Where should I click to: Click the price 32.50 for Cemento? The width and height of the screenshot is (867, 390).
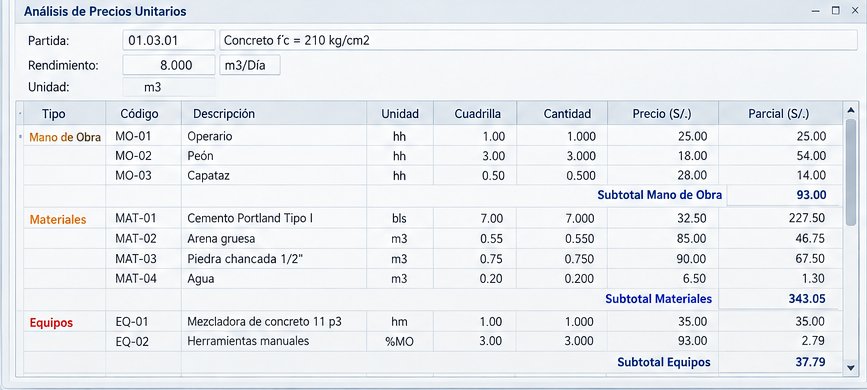point(692,219)
